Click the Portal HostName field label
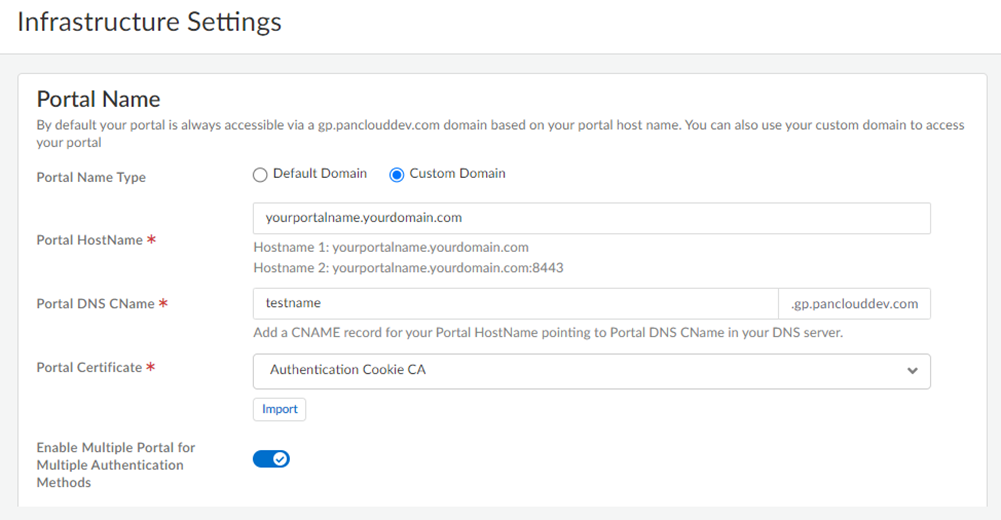 [90, 240]
